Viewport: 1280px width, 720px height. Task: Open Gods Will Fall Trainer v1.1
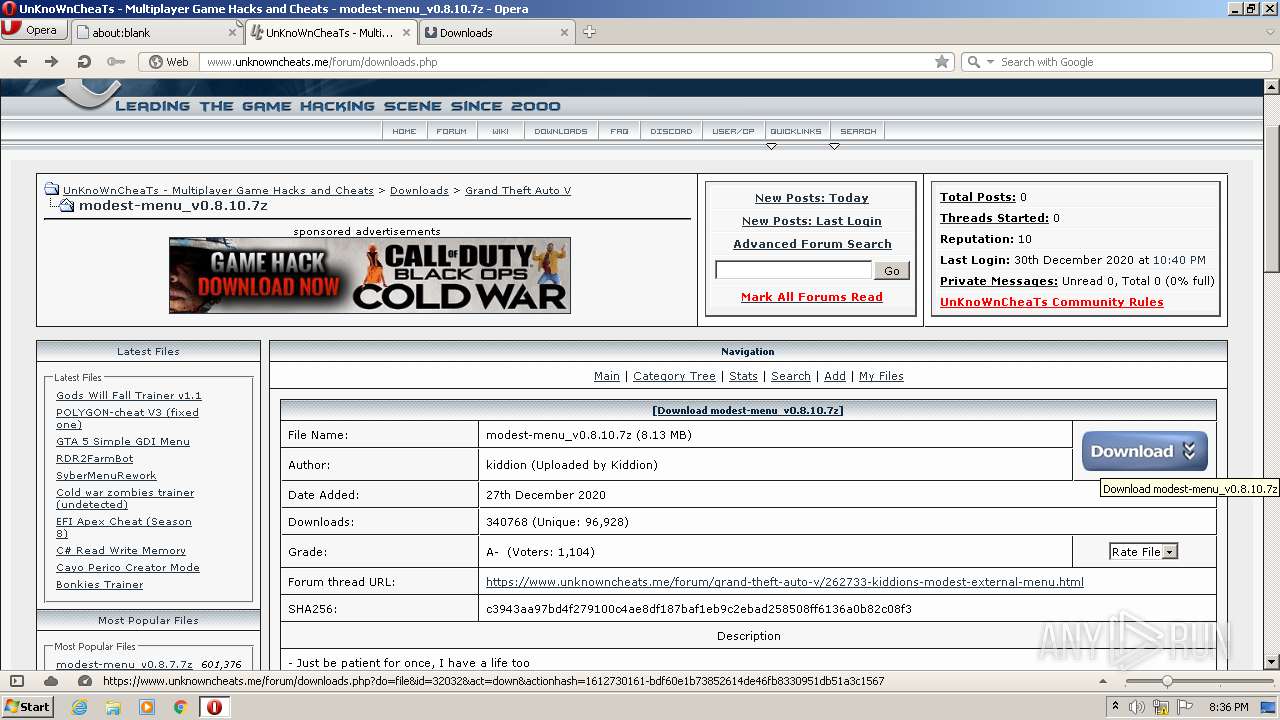[x=129, y=395]
